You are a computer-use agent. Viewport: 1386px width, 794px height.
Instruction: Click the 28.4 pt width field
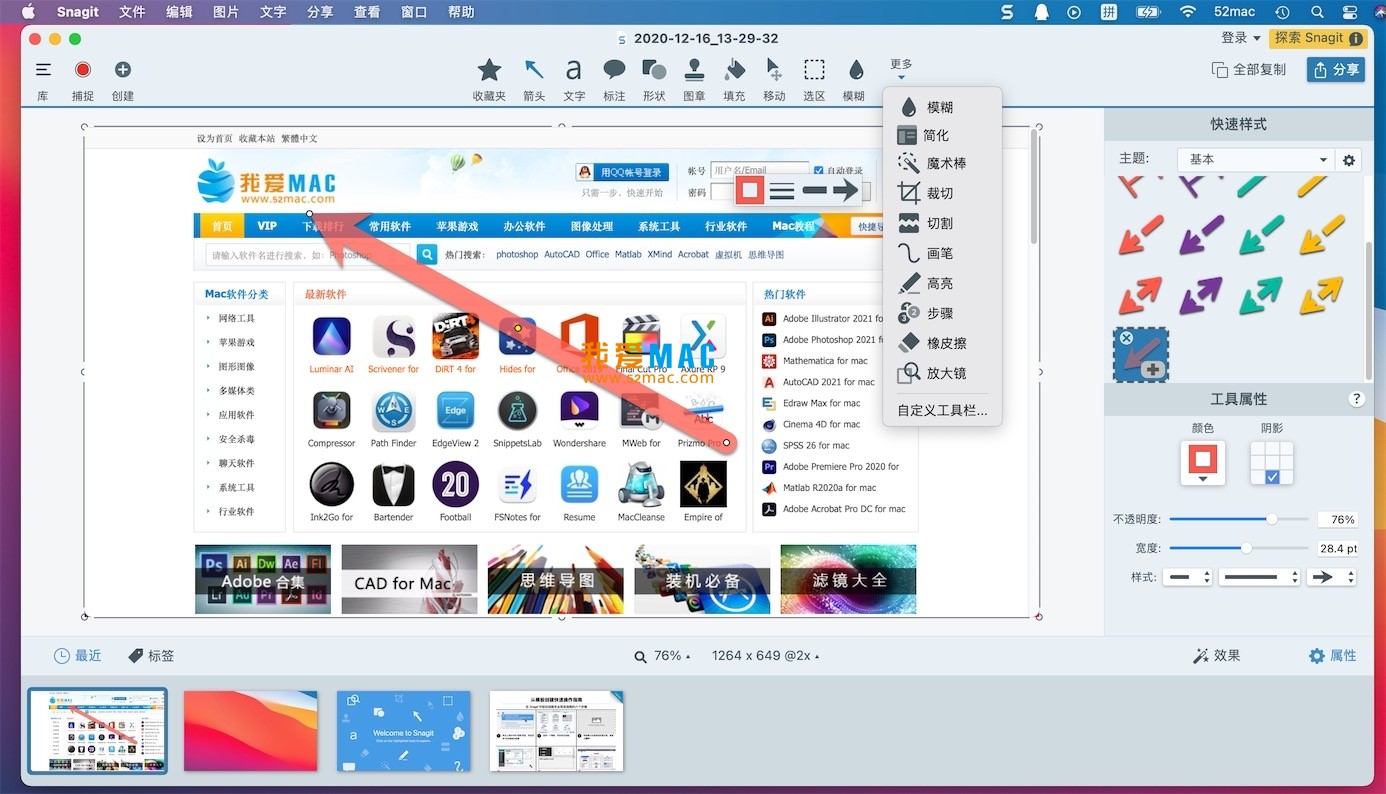pyautogui.click(x=1337, y=548)
